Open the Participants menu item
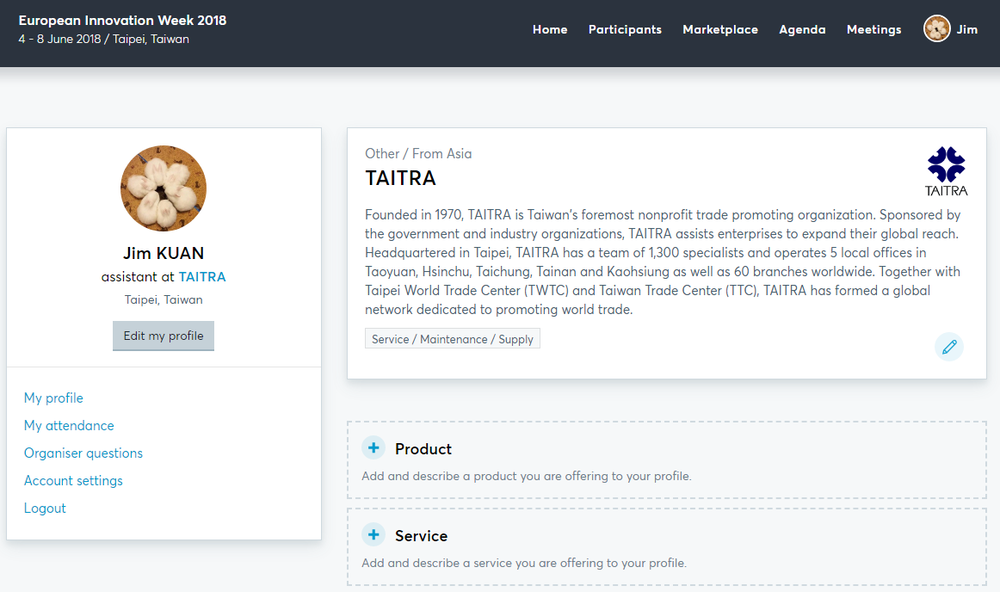 tap(625, 29)
